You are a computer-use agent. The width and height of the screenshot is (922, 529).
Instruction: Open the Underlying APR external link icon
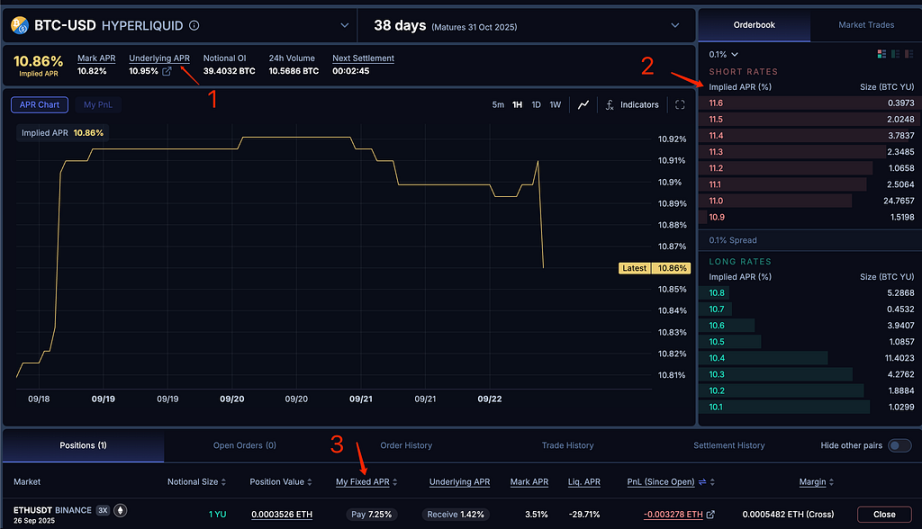pyautogui.click(x=167, y=72)
